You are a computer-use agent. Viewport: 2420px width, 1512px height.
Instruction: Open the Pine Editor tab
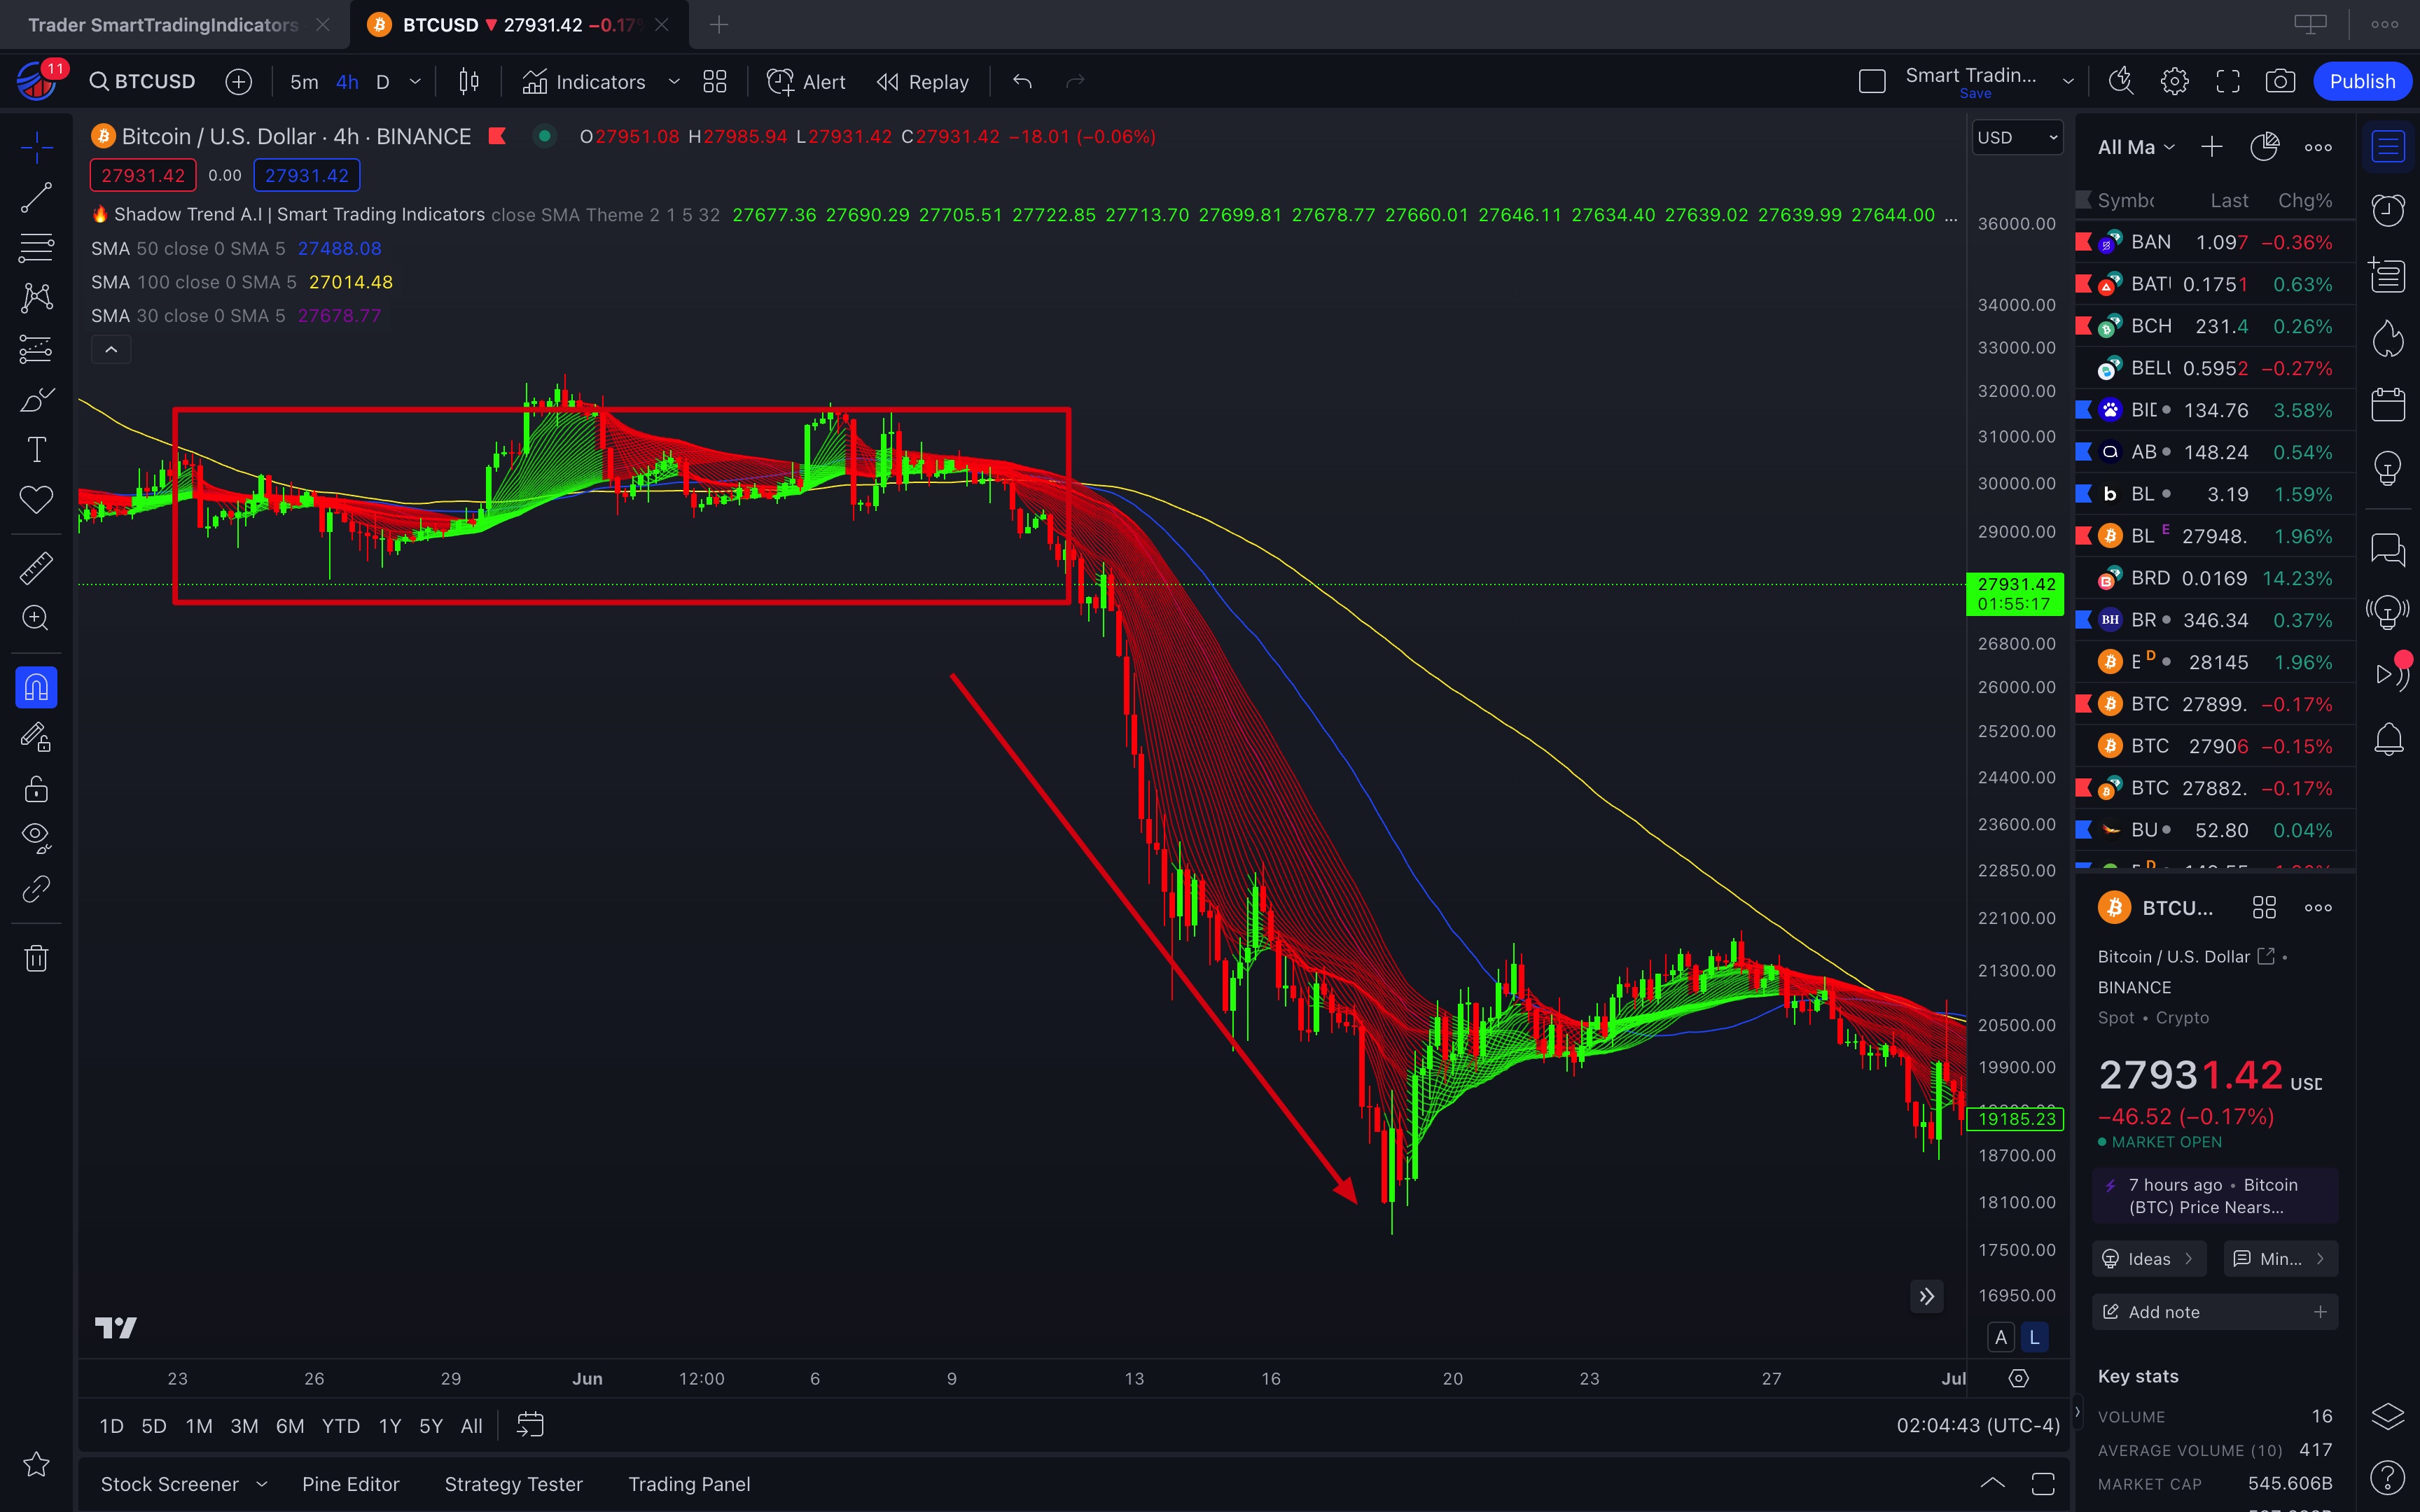(350, 1484)
